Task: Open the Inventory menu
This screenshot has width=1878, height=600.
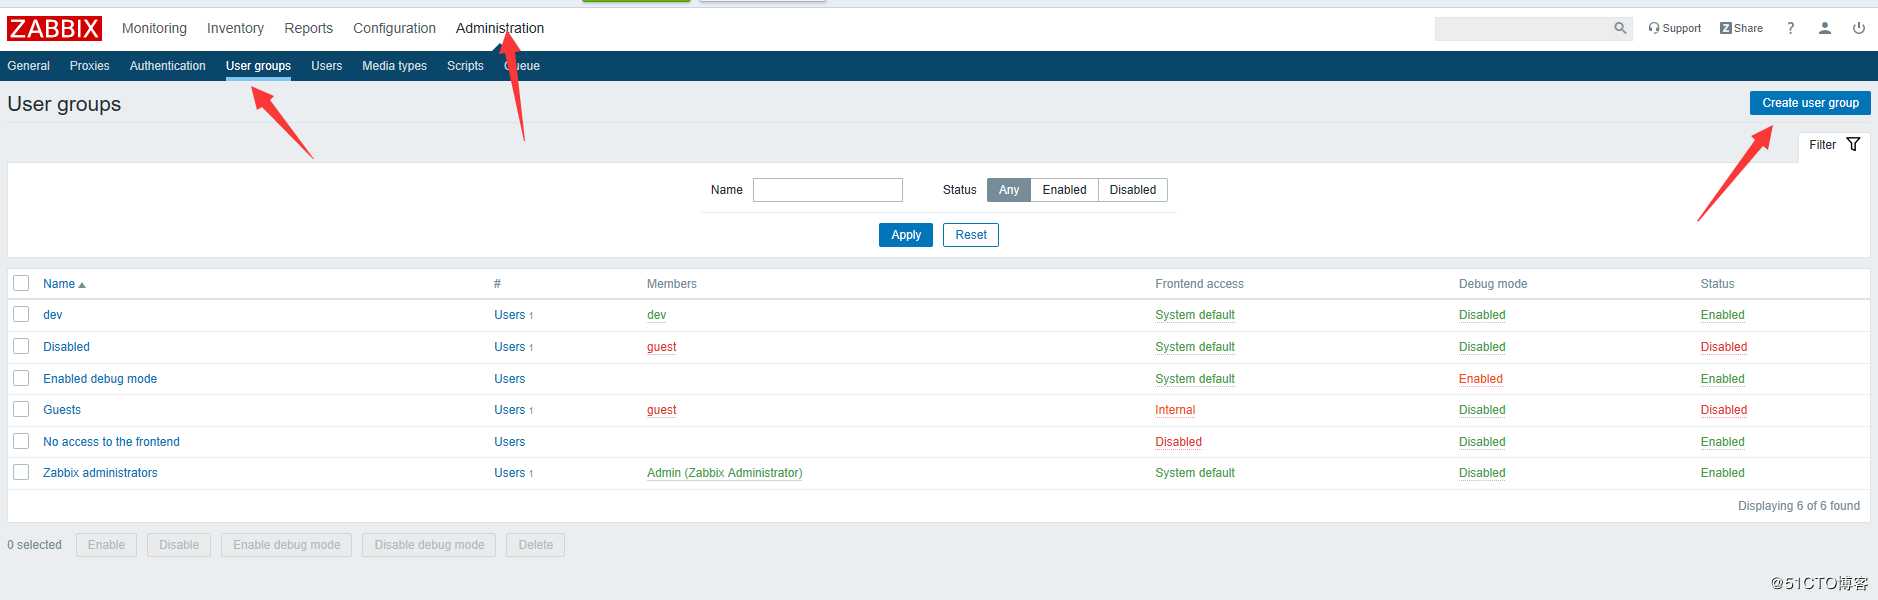Action: click(x=235, y=28)
